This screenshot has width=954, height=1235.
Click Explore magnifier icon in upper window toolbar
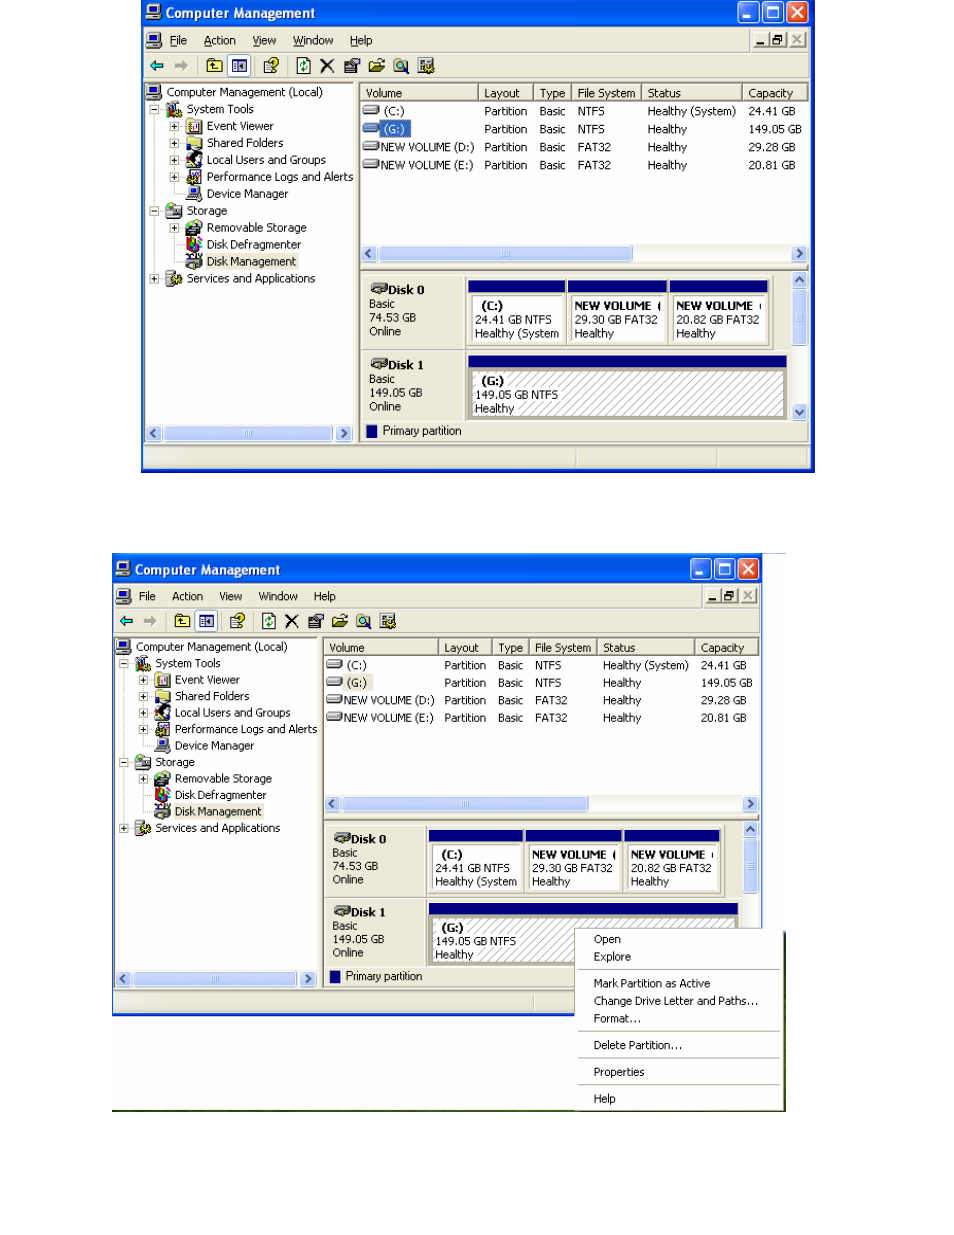(401, 66)
